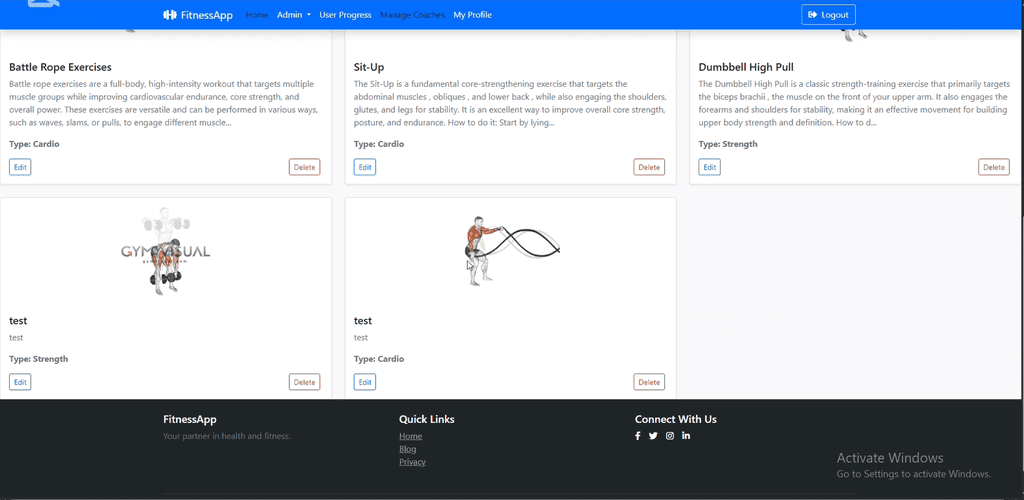Screen dimensions: 1024x500
Task: Click 'Your partner in health and fitness.' text
Action: (x=227, y=436)
